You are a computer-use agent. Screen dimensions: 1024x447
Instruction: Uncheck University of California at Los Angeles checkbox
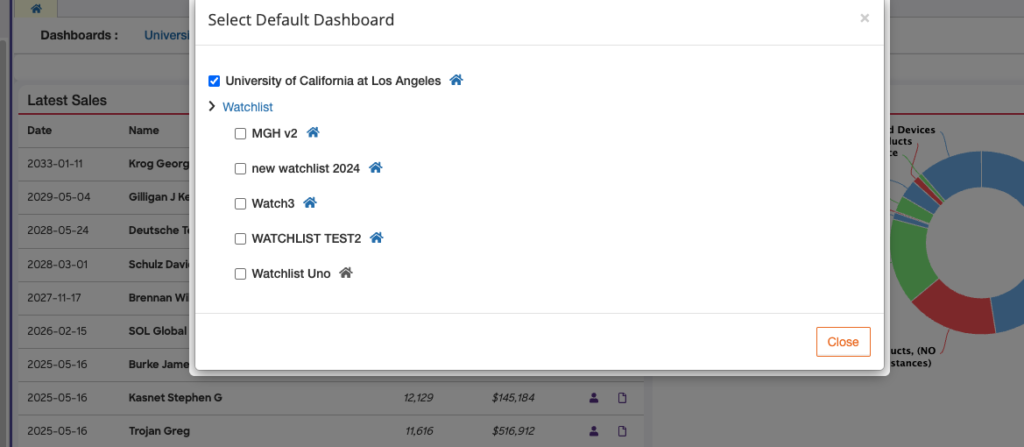point(214,81)
